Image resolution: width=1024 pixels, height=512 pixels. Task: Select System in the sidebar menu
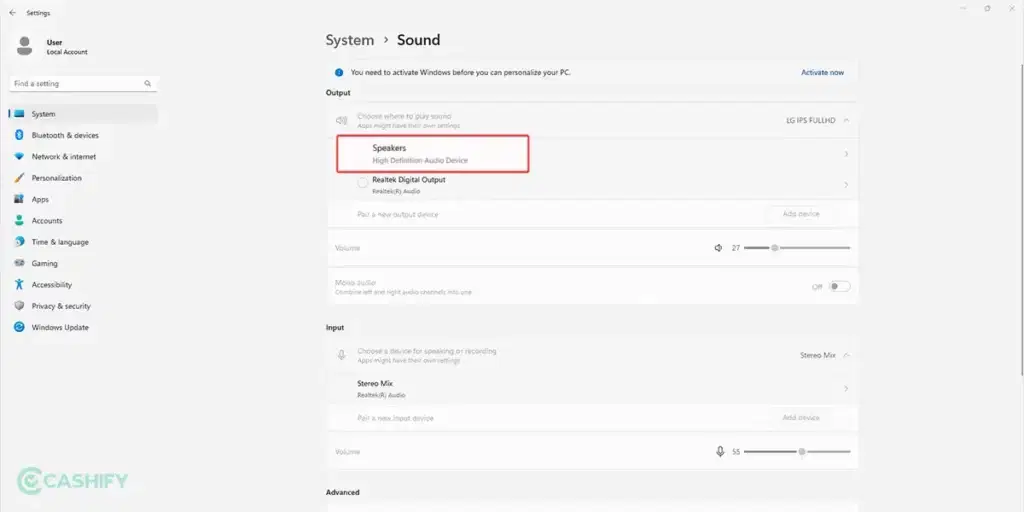(x=84, y=114)
